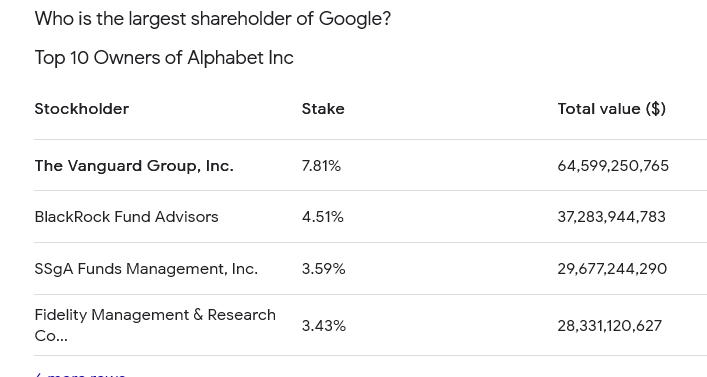Select The Vanguard Group, Inc. stockholder entry
Screen dimensions: 707x377
134,166
